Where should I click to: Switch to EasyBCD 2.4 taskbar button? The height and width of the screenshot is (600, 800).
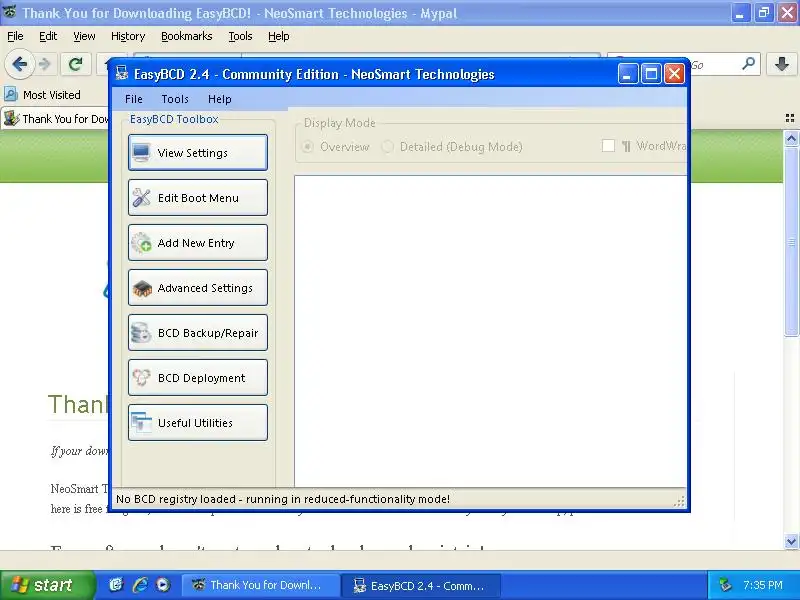click(x=421, y=585)
